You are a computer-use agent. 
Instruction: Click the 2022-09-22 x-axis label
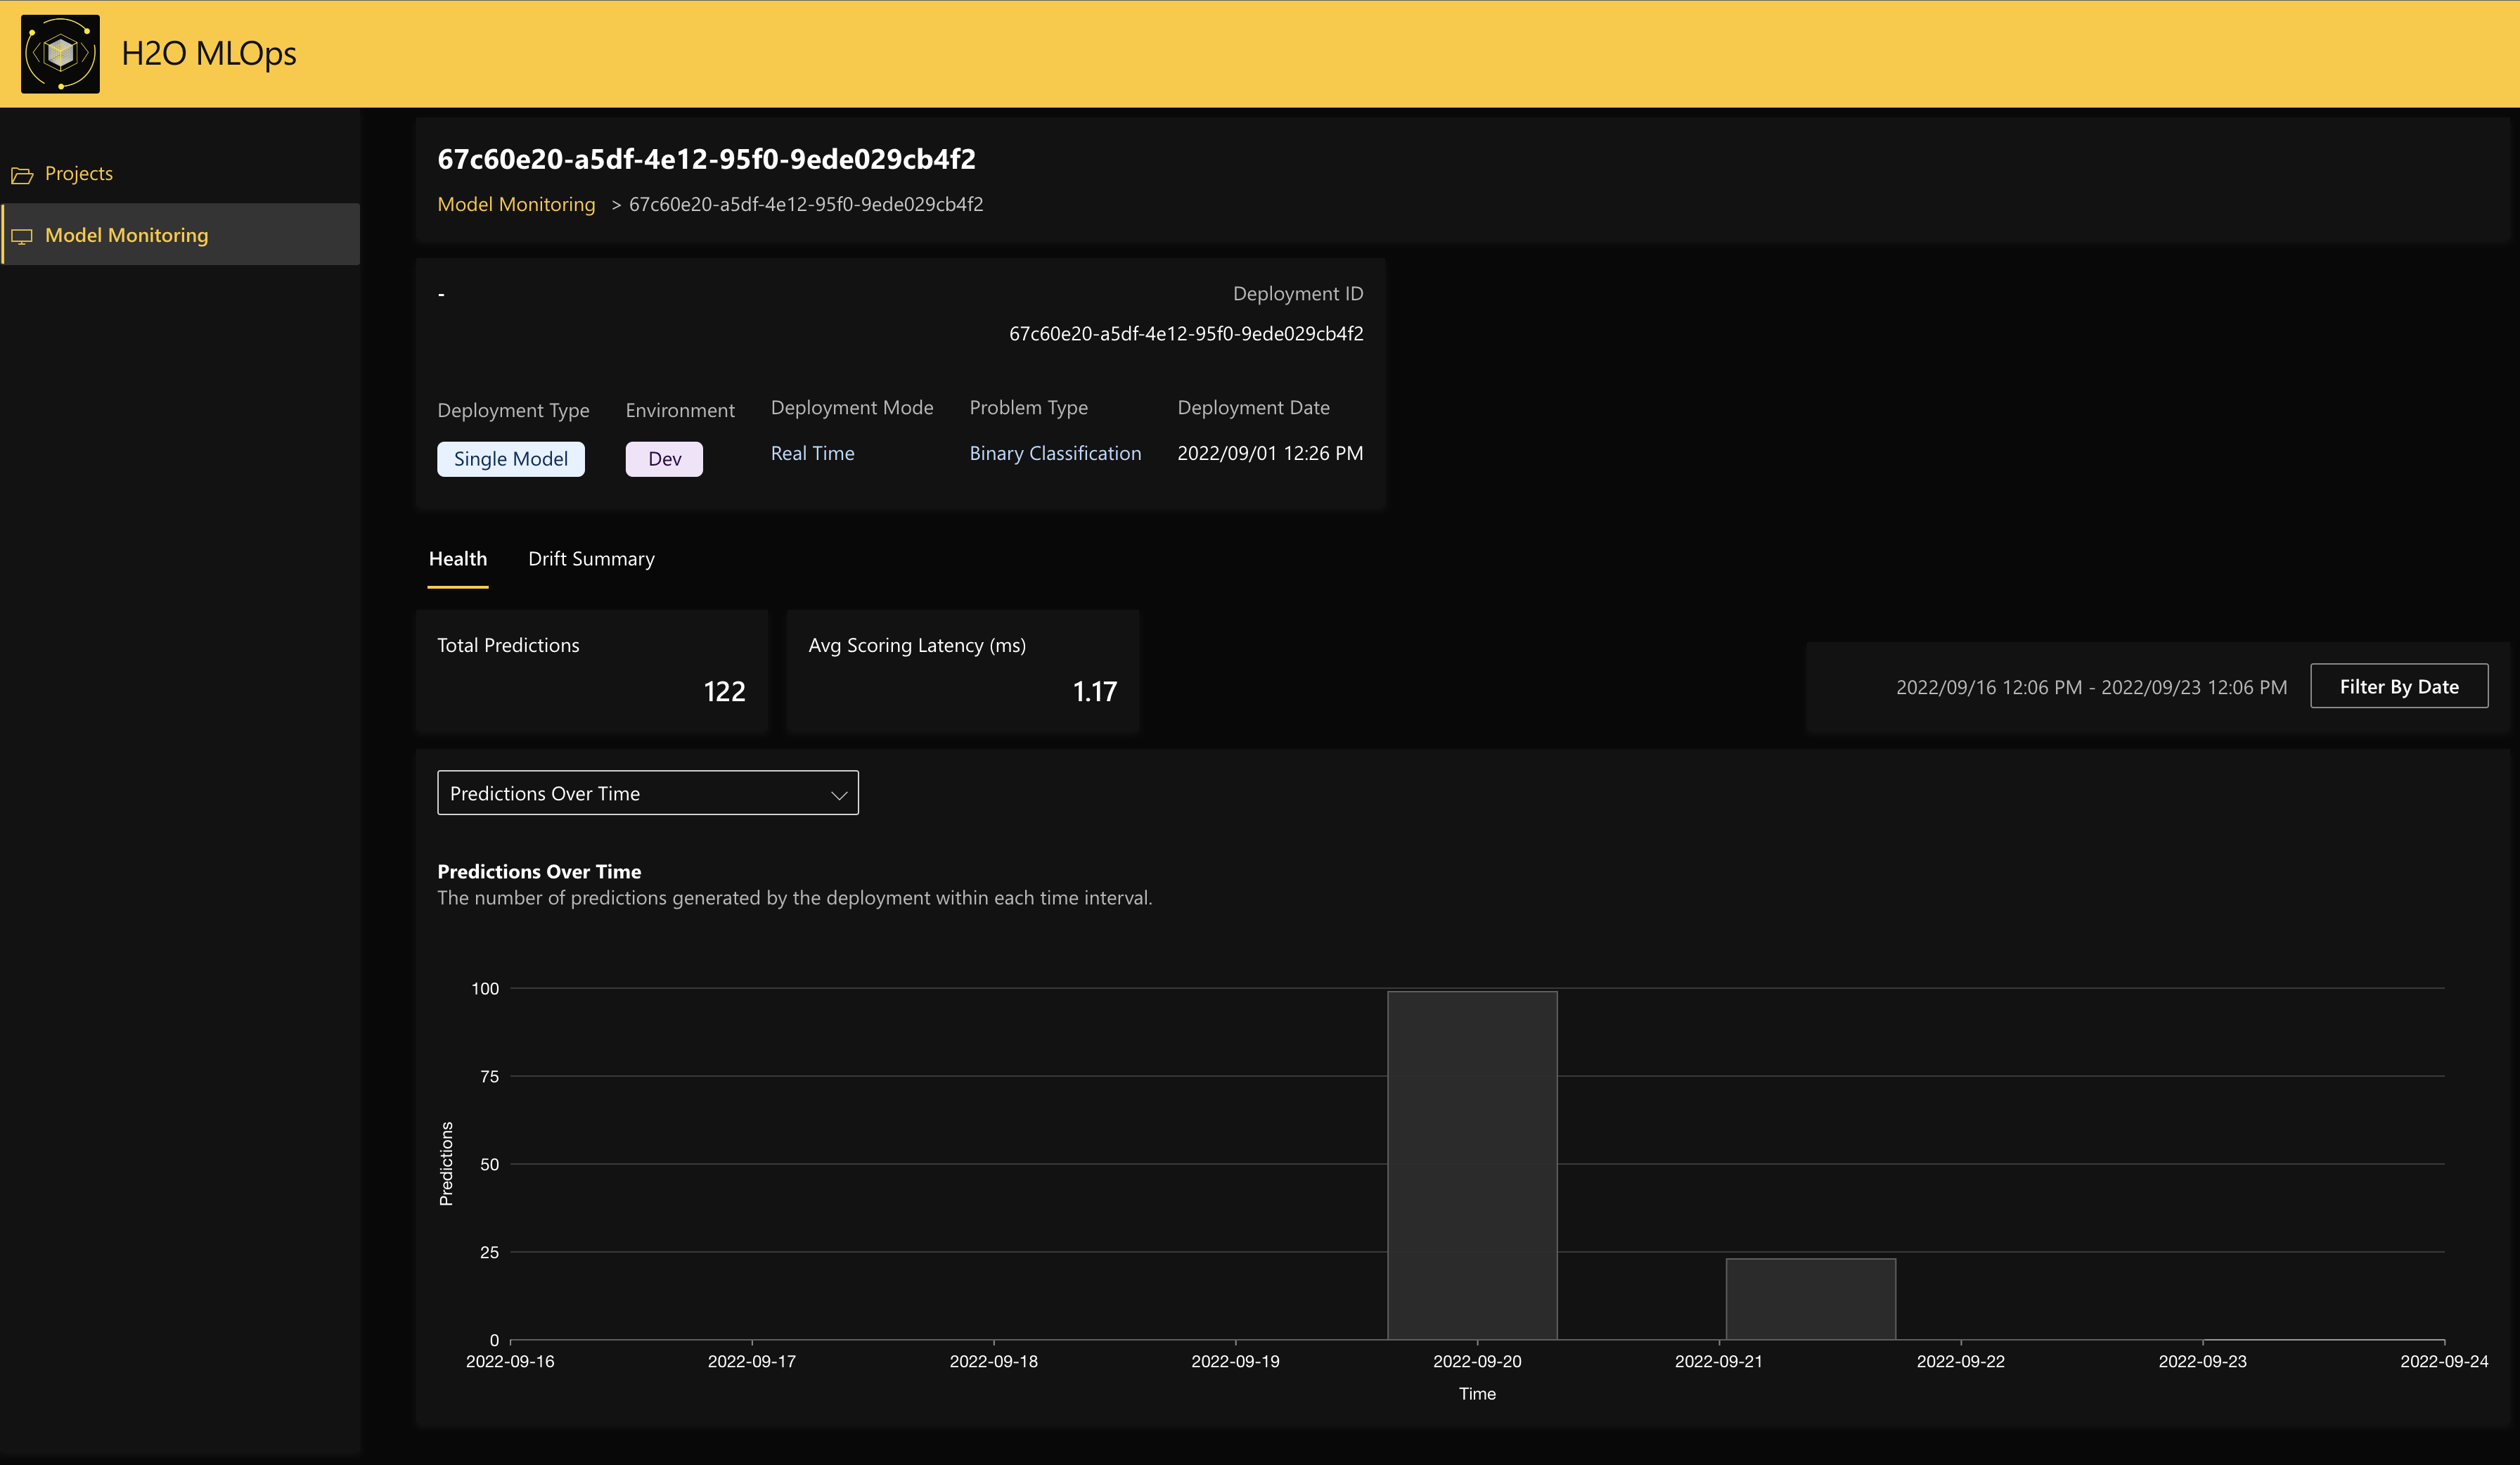[x=1960, y=1361]
